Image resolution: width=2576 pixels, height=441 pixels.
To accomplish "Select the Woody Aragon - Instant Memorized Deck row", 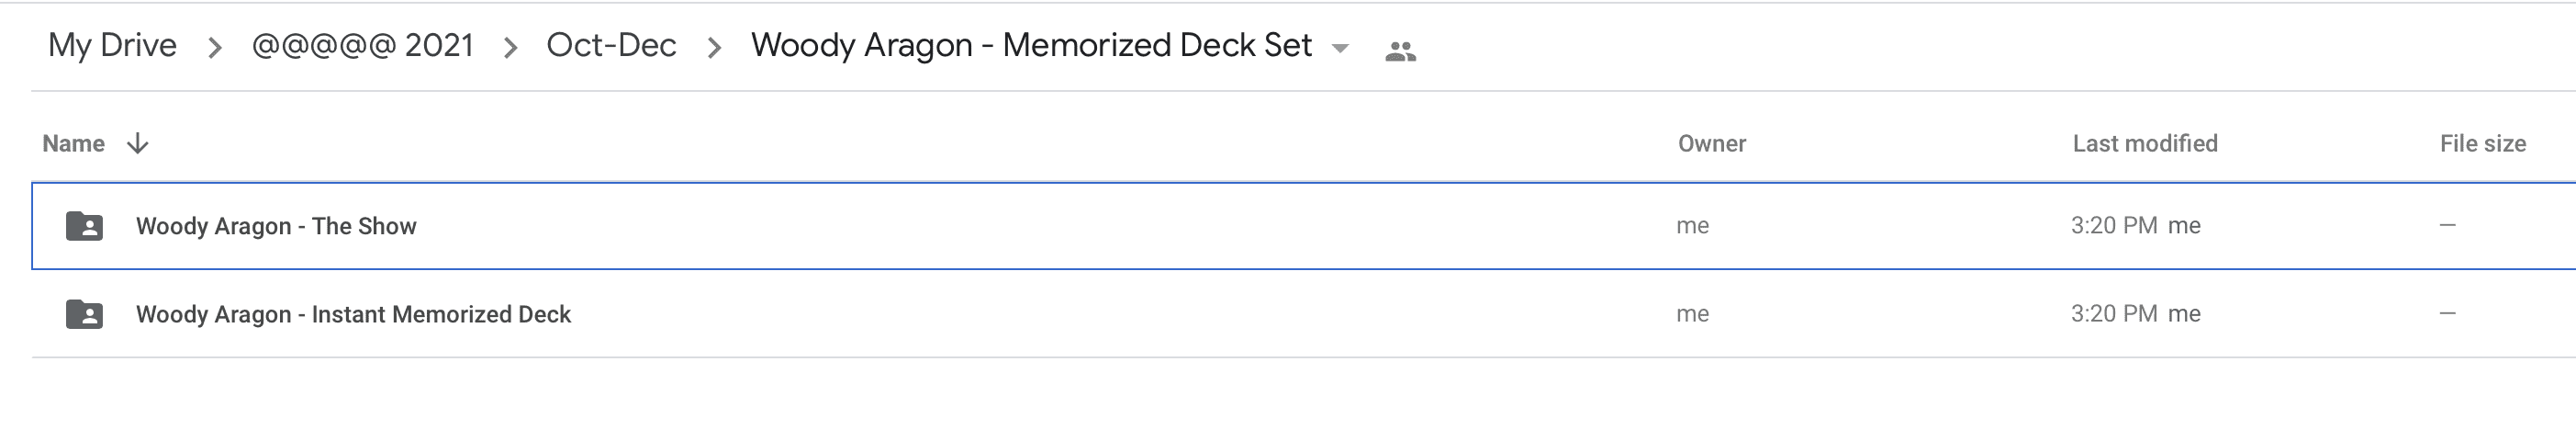I will 1304,314.
